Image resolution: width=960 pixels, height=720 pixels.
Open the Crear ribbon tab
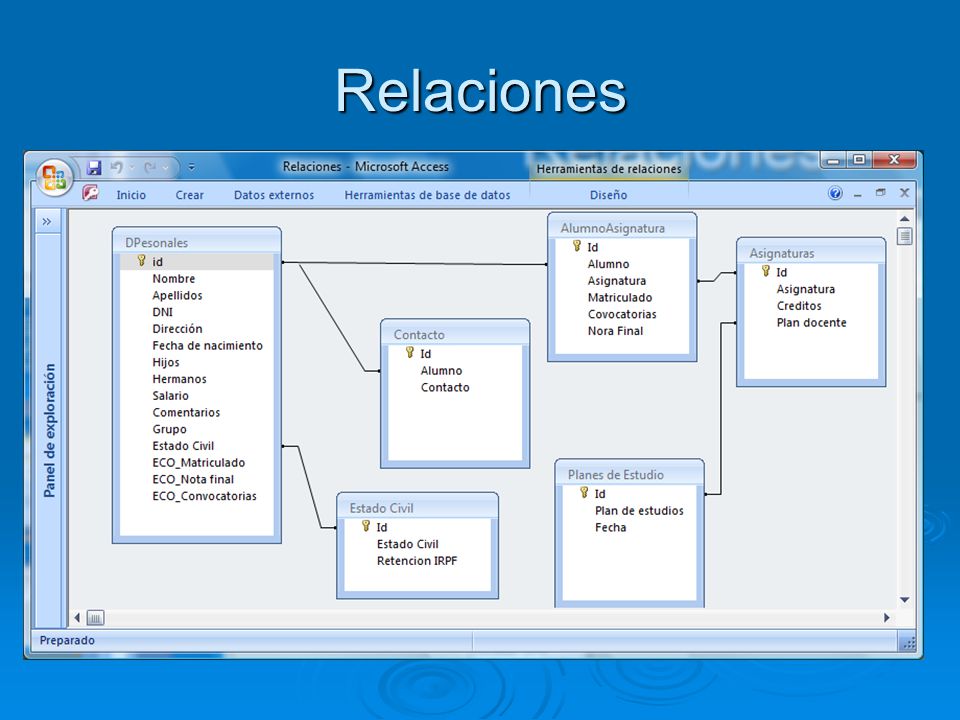coord(189,195)
